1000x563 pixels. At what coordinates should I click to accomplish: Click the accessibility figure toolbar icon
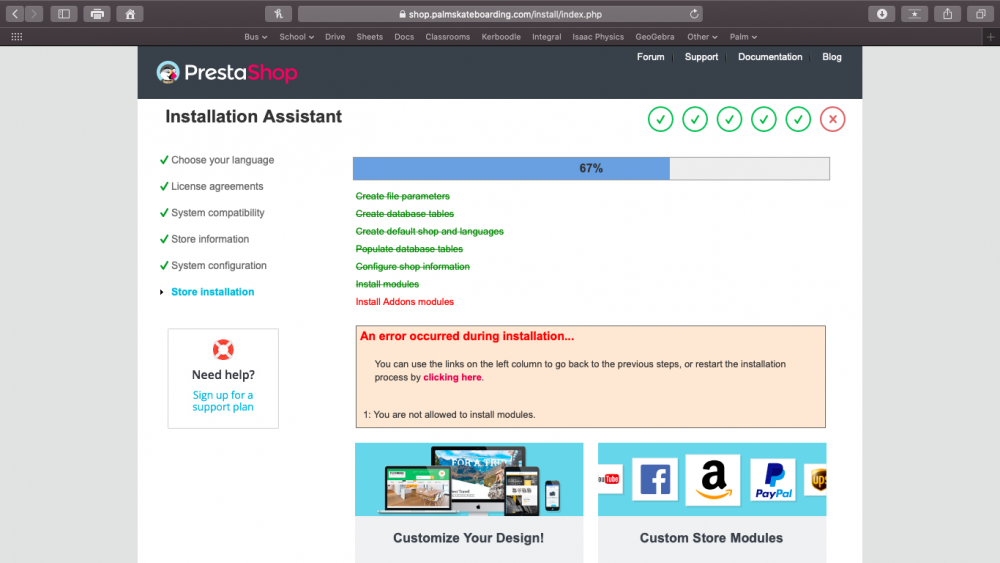point(279,13)
